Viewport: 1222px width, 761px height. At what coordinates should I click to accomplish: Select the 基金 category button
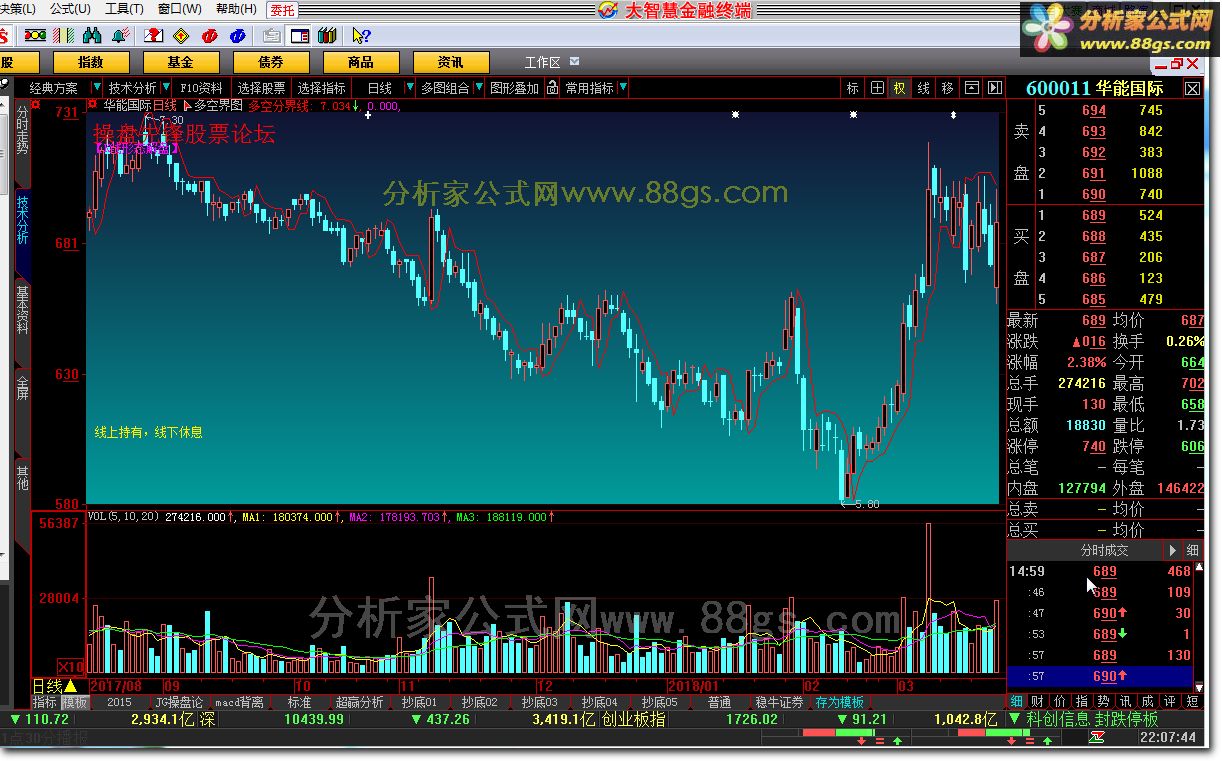(x=181, y=62)
